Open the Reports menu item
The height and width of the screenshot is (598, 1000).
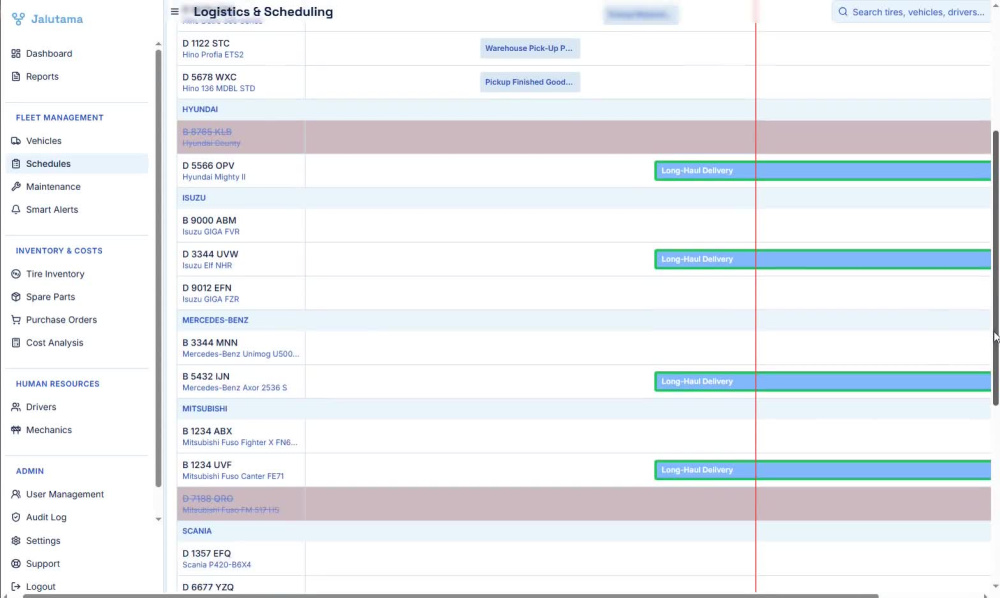point(77,77)
